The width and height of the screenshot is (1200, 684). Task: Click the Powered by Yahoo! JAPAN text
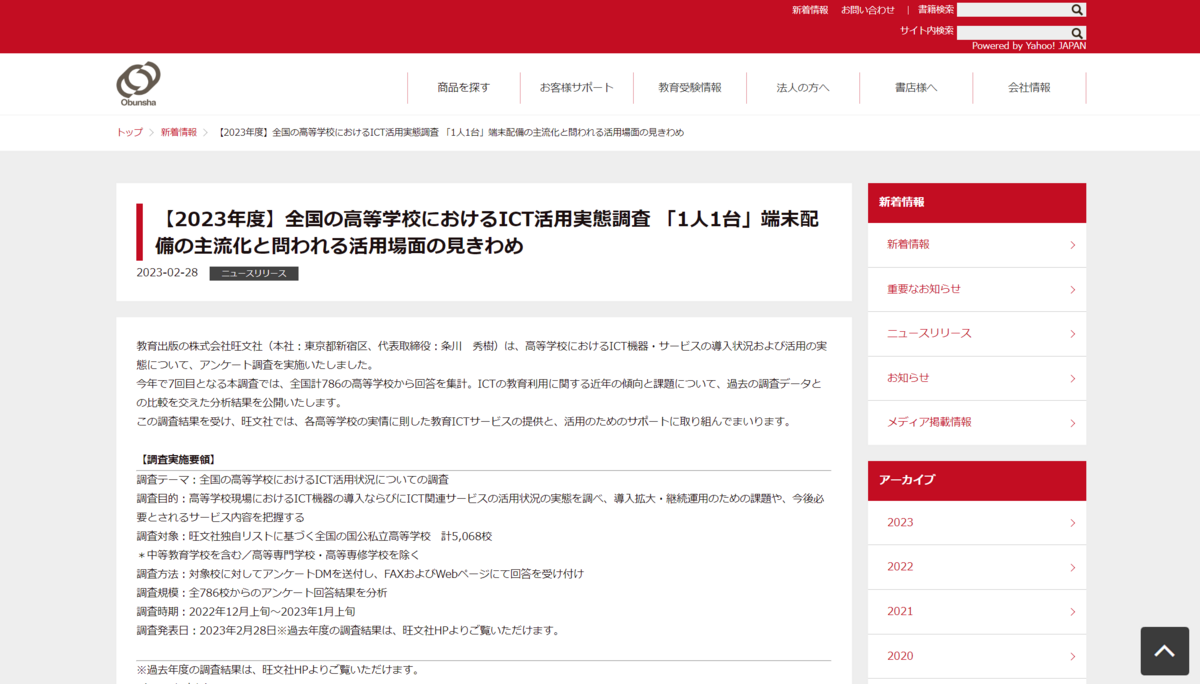tap(1029, 46)
